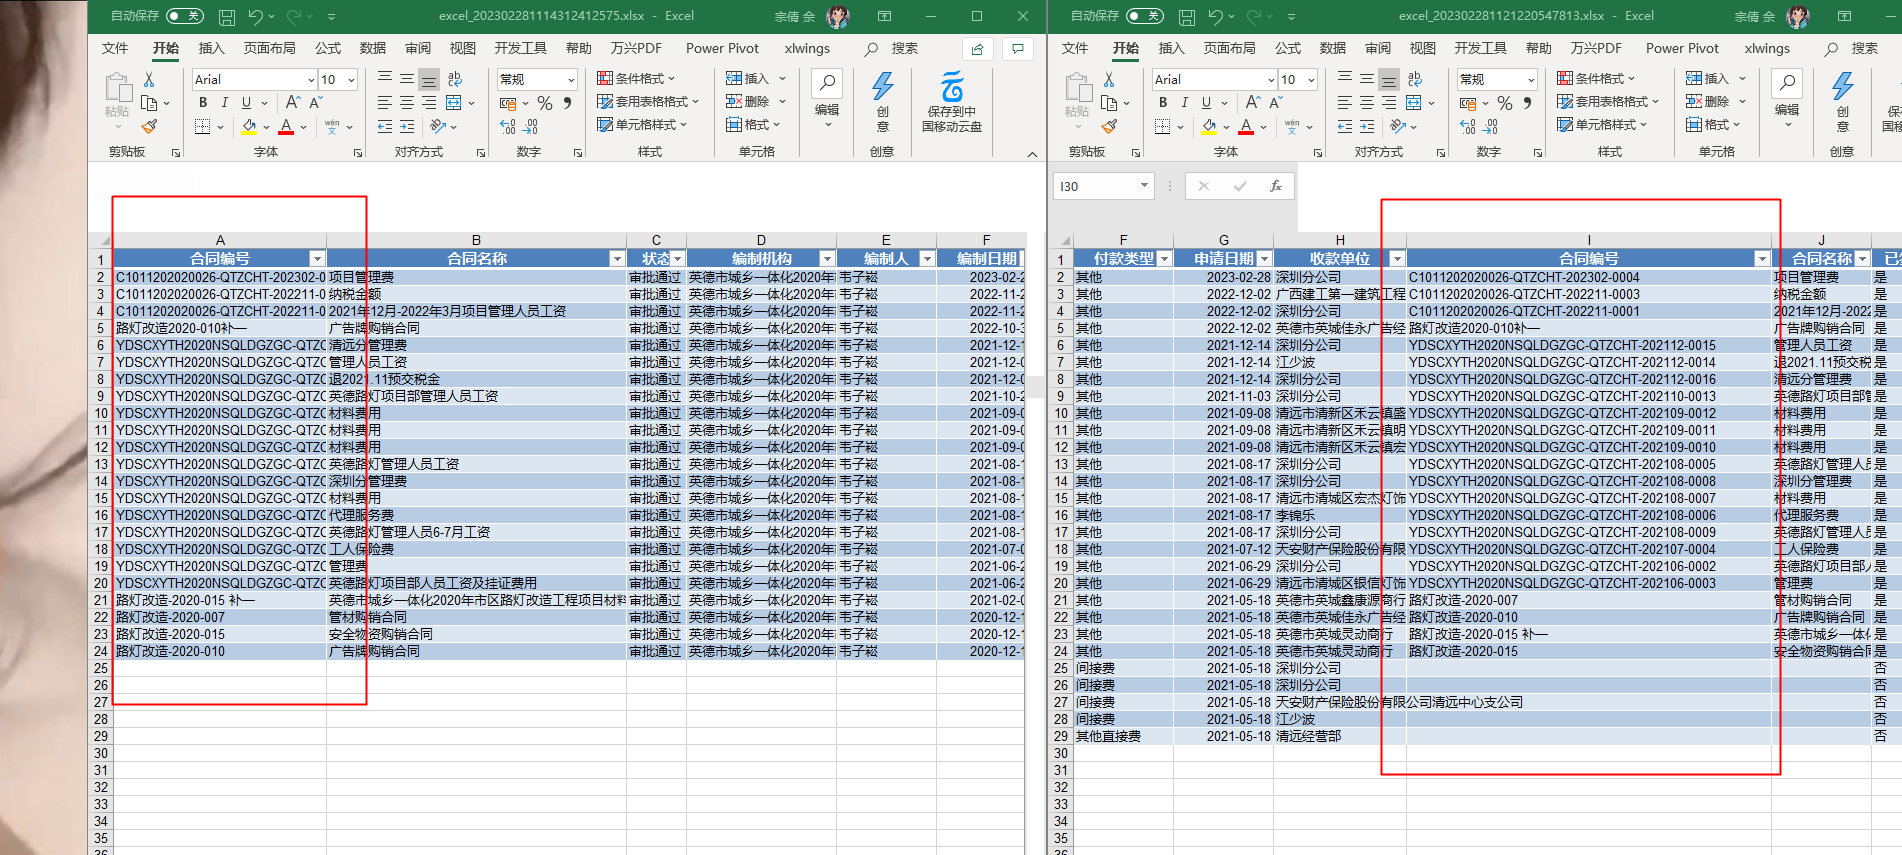
Task: Click the lightning 创意 icon in right window
Action: [1842, 86]
